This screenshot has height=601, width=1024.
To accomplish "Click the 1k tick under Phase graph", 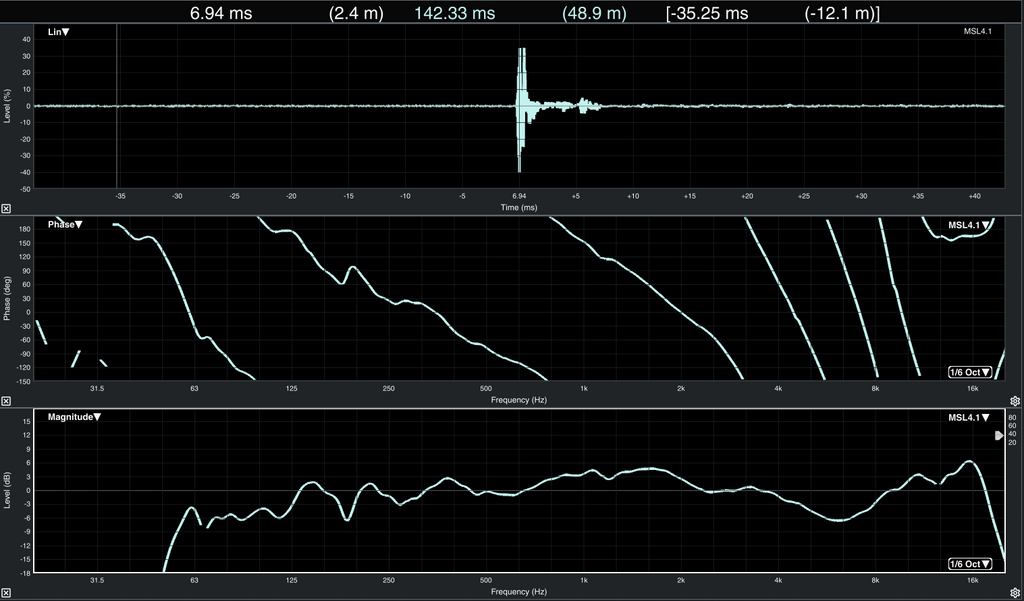I will (x=583, y=388).
